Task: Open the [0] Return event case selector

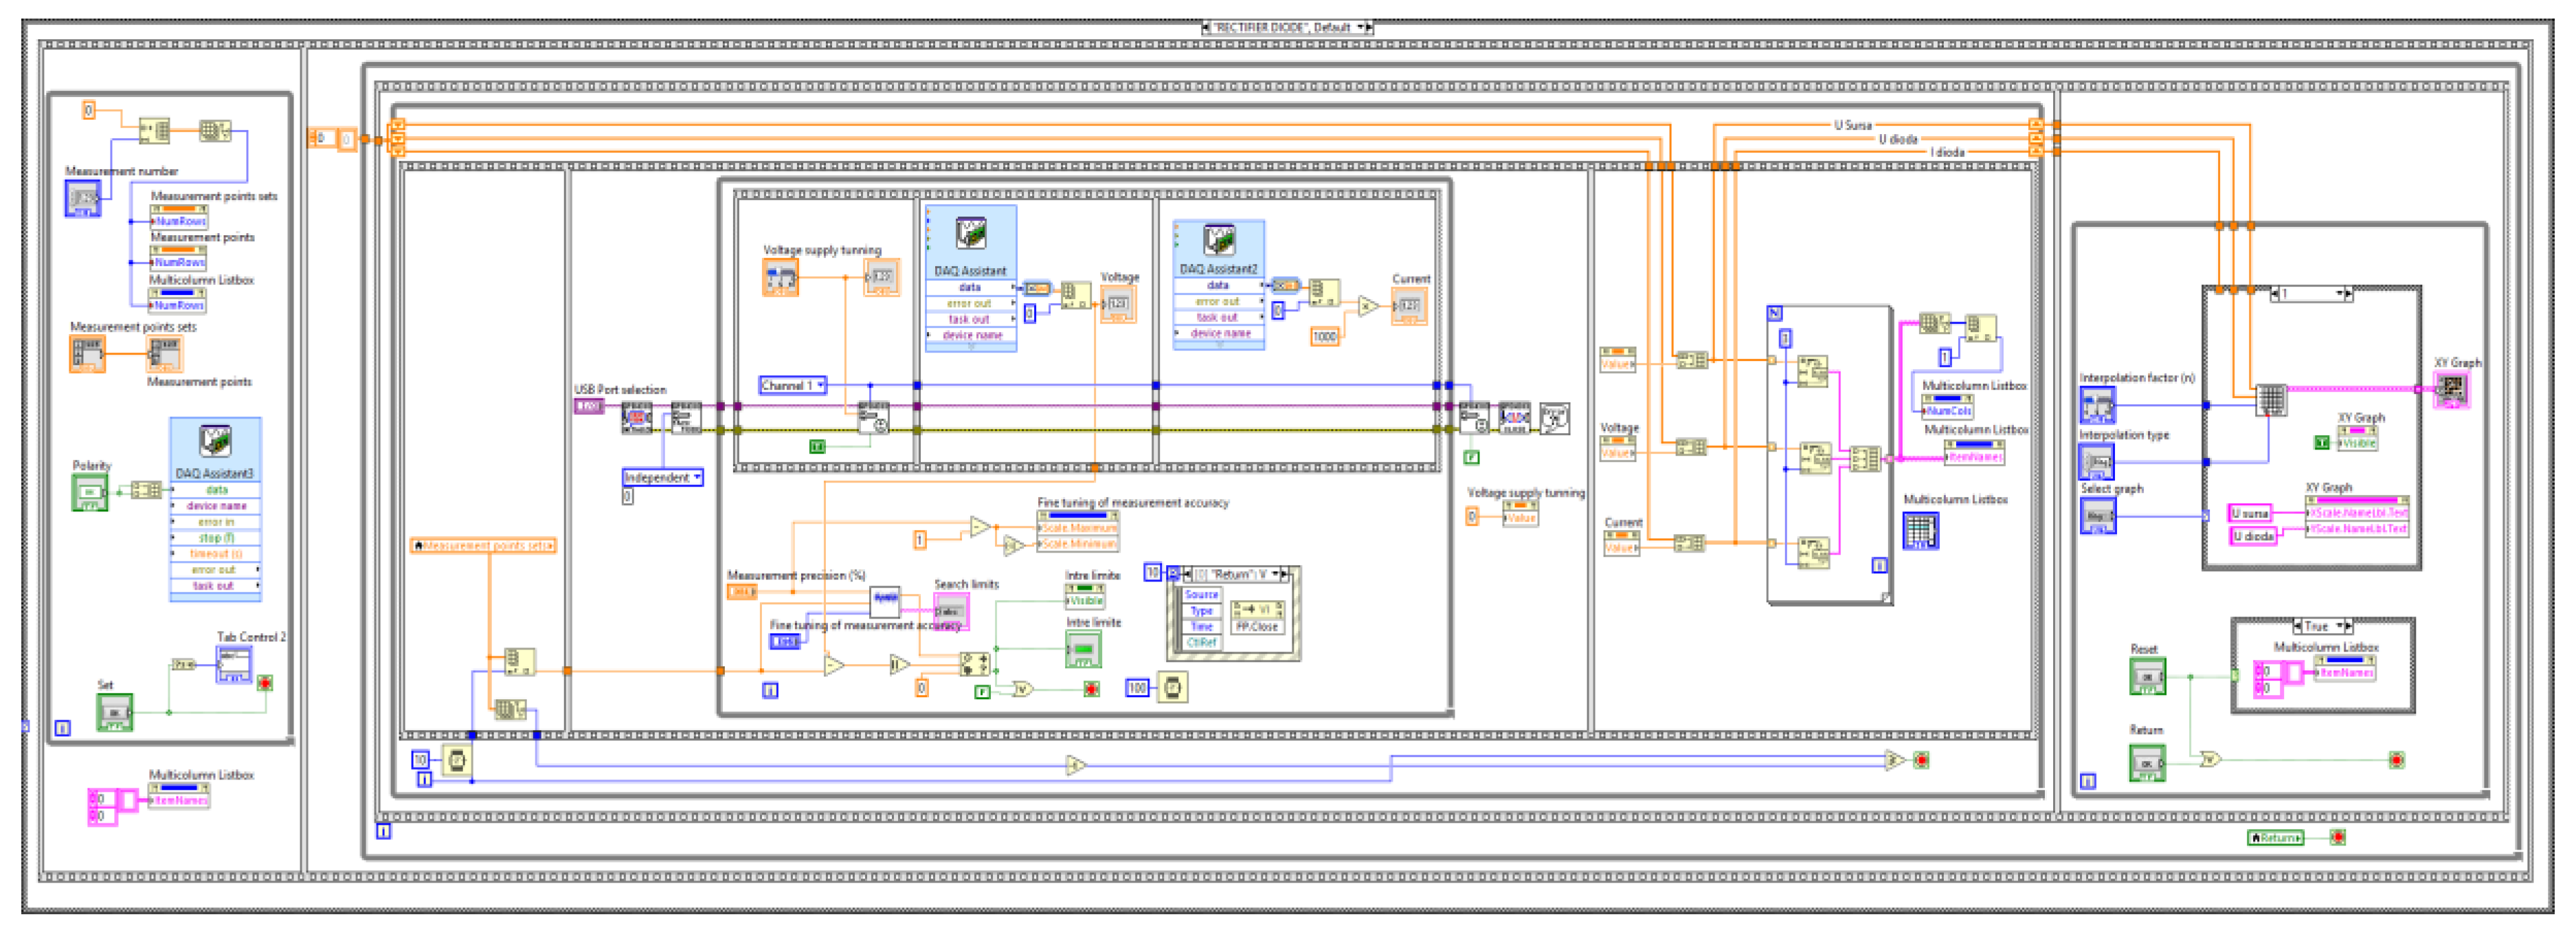Action: click(1230, 574)
